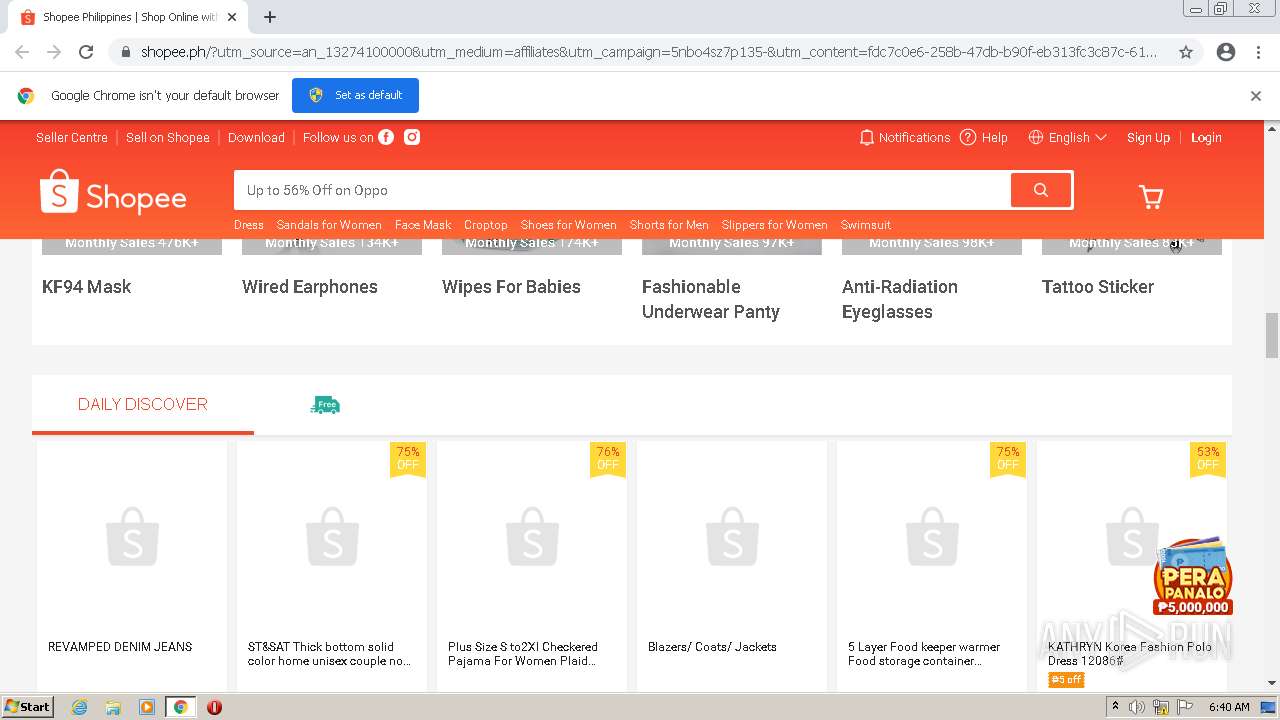
Task: Open Shopee's Facebook page icon
Action: [x=386, y=137]
